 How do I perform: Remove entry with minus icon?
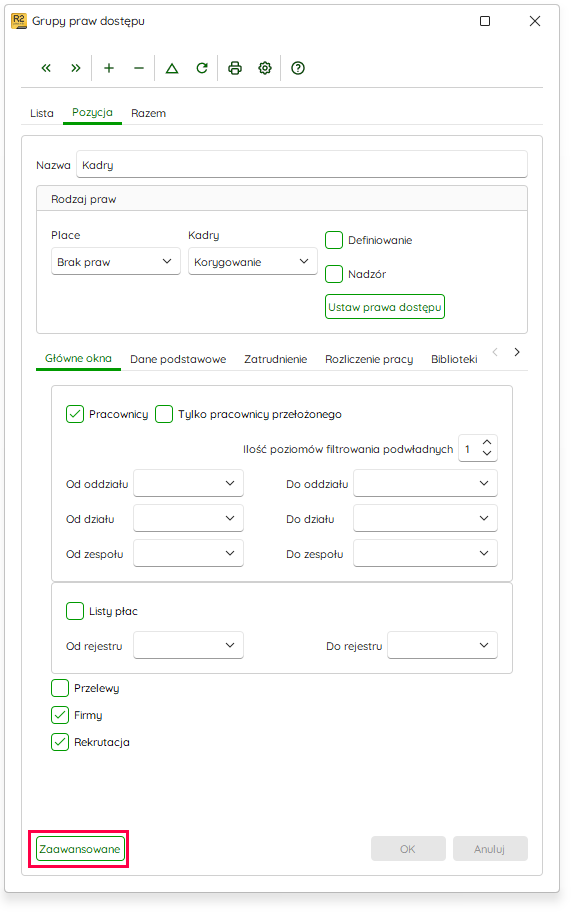(x=139, y=68)
